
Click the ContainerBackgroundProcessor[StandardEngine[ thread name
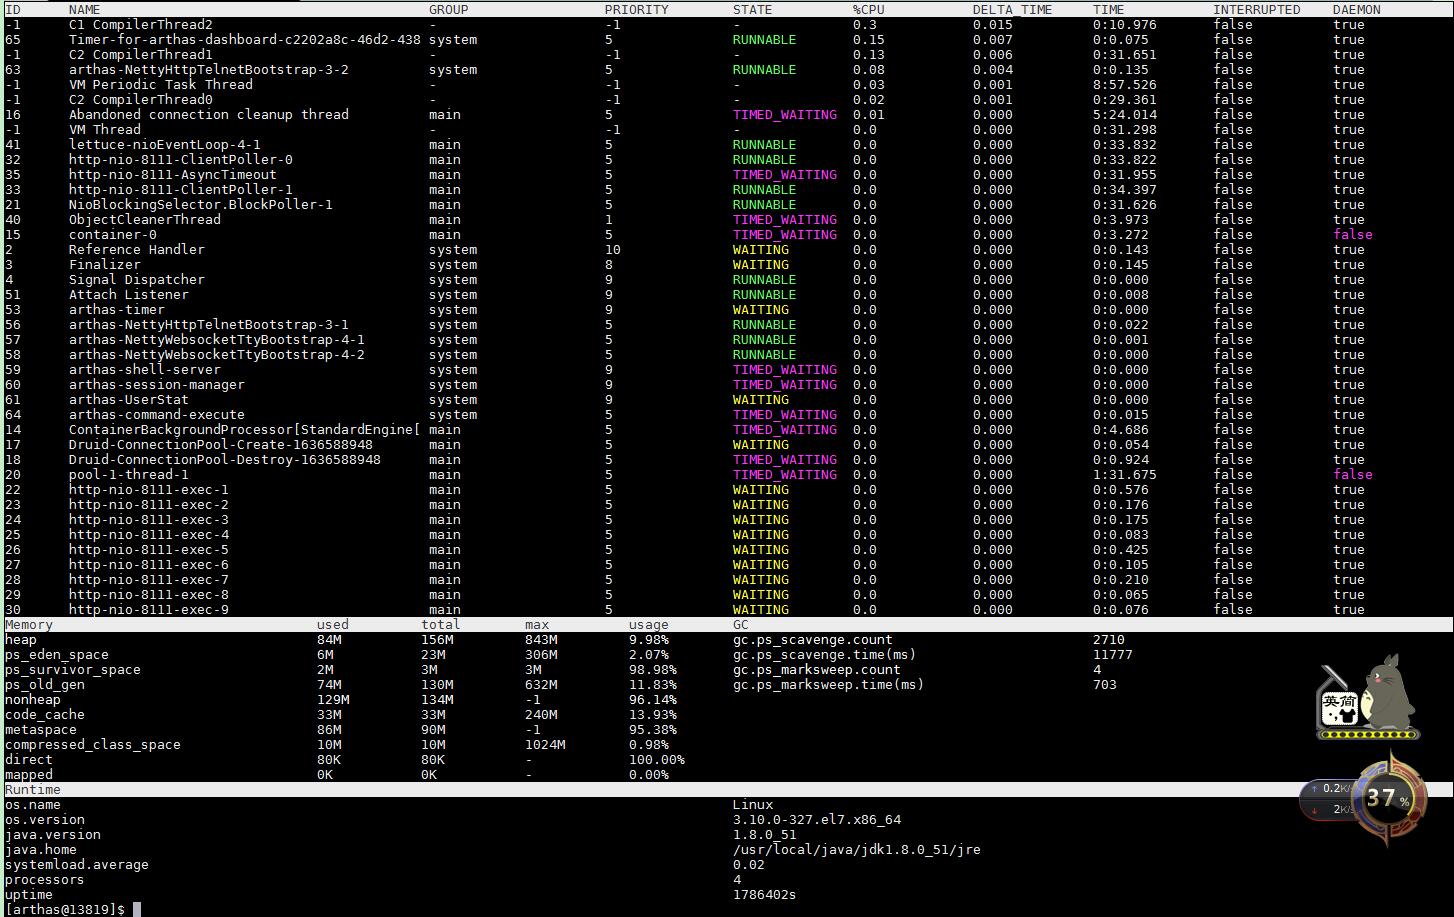(x=245, y=429)
